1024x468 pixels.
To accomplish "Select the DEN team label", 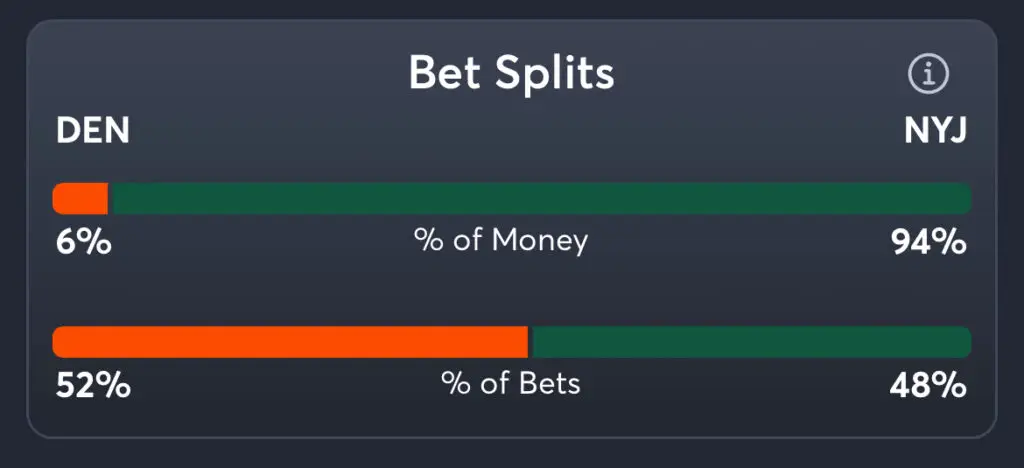I will pos(93,131).
